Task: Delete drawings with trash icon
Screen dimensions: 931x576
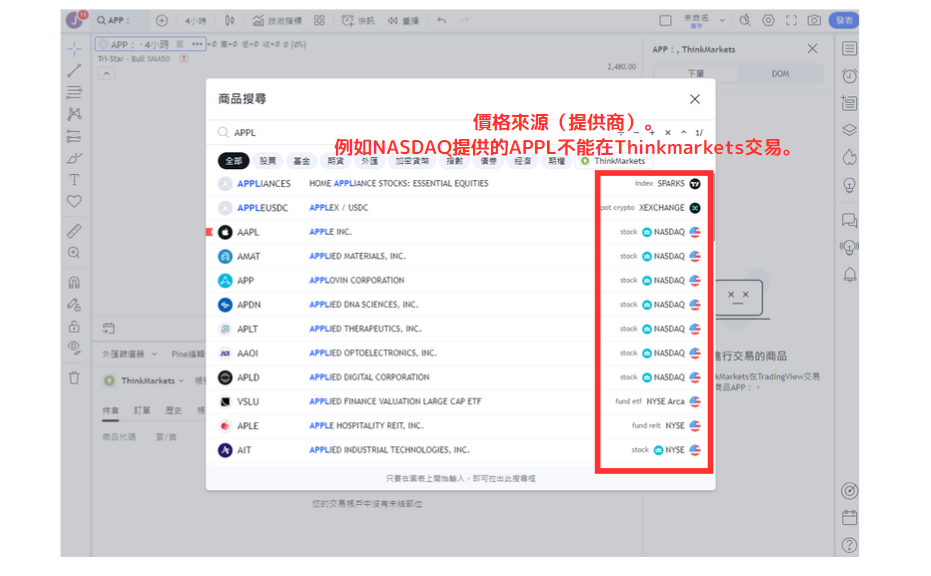Action: pyautogui.click(x=74, y=378)
